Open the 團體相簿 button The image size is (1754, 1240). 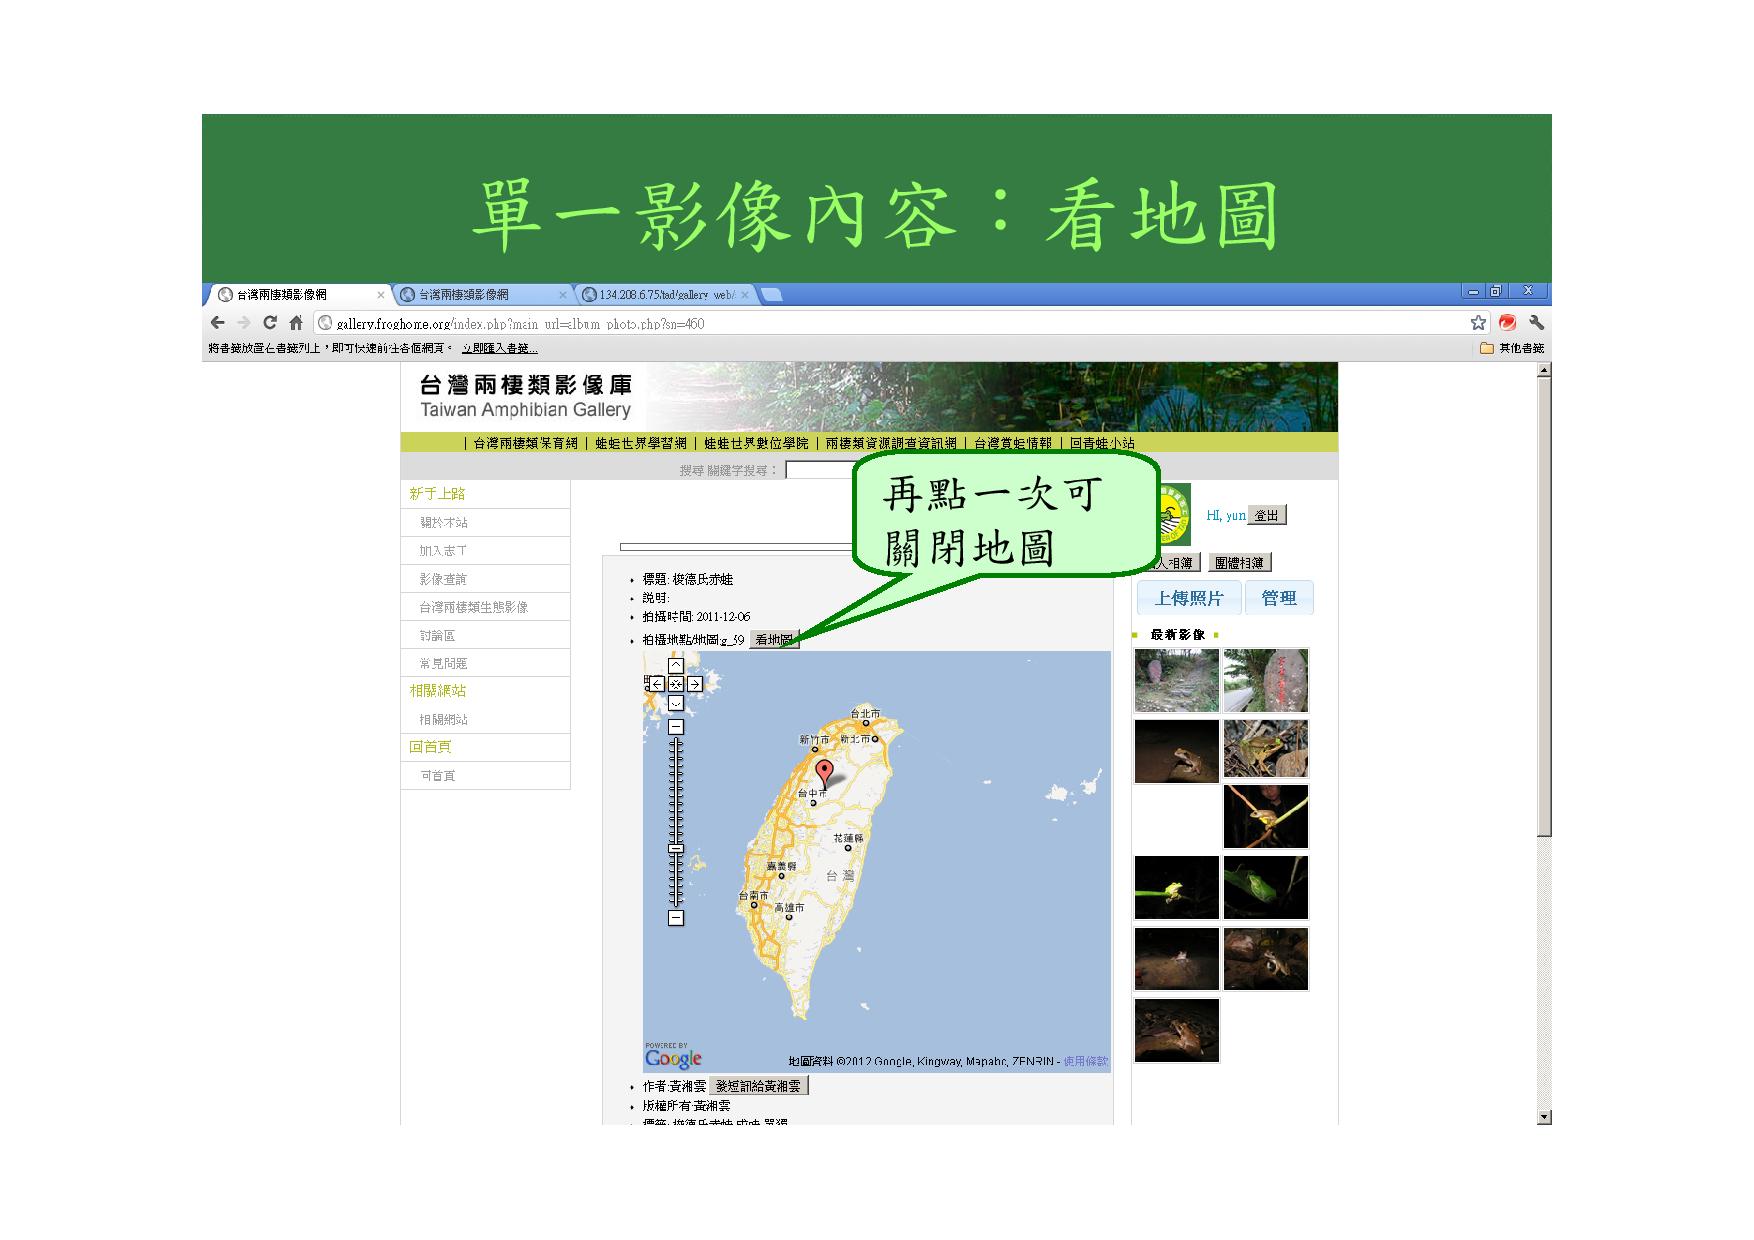tap(1239, 563)
